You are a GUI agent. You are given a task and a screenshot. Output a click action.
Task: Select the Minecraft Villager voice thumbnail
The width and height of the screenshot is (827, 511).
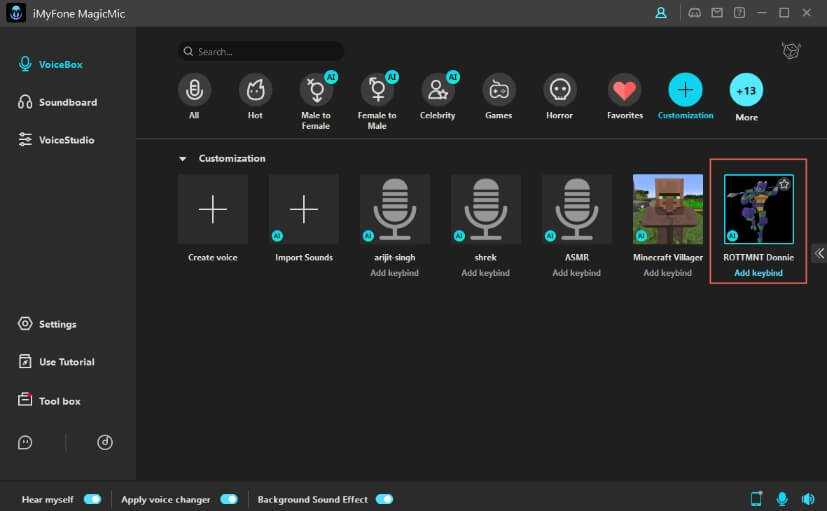(668, 209)
